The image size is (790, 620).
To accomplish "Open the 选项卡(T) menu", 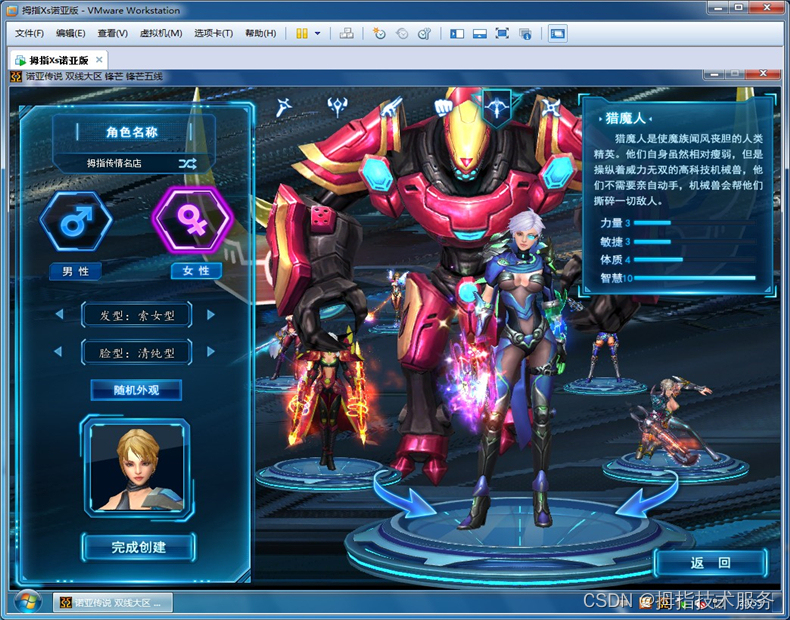I will coord(214,33).
